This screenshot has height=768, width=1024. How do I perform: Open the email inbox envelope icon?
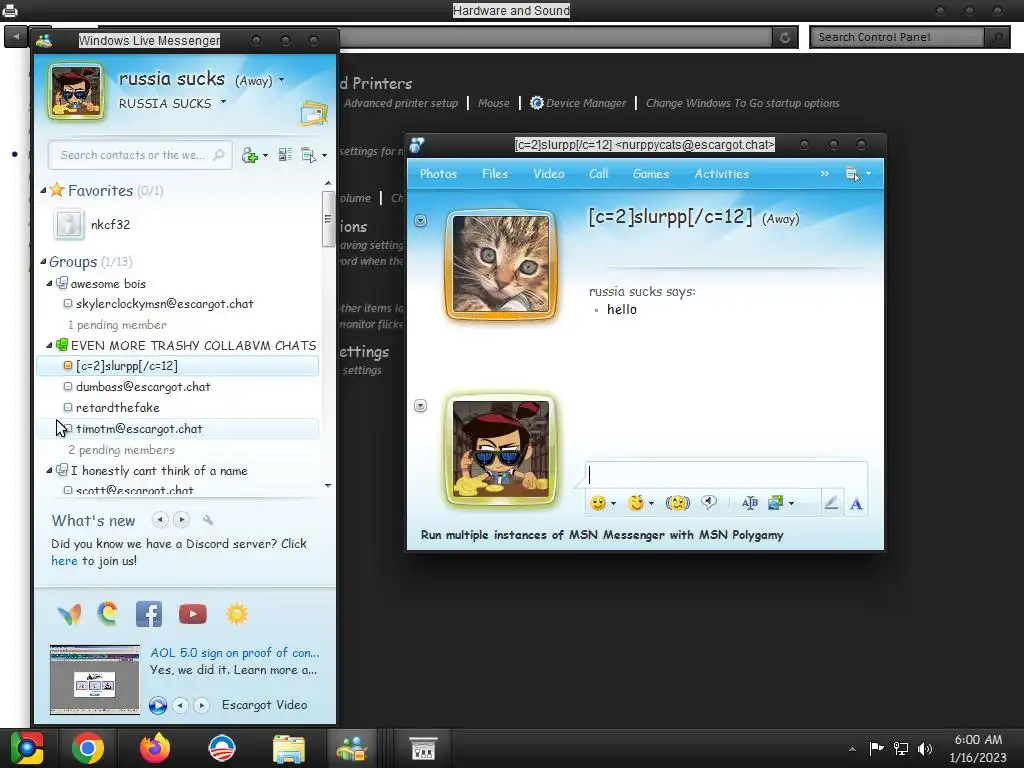(x=313, y=113)
